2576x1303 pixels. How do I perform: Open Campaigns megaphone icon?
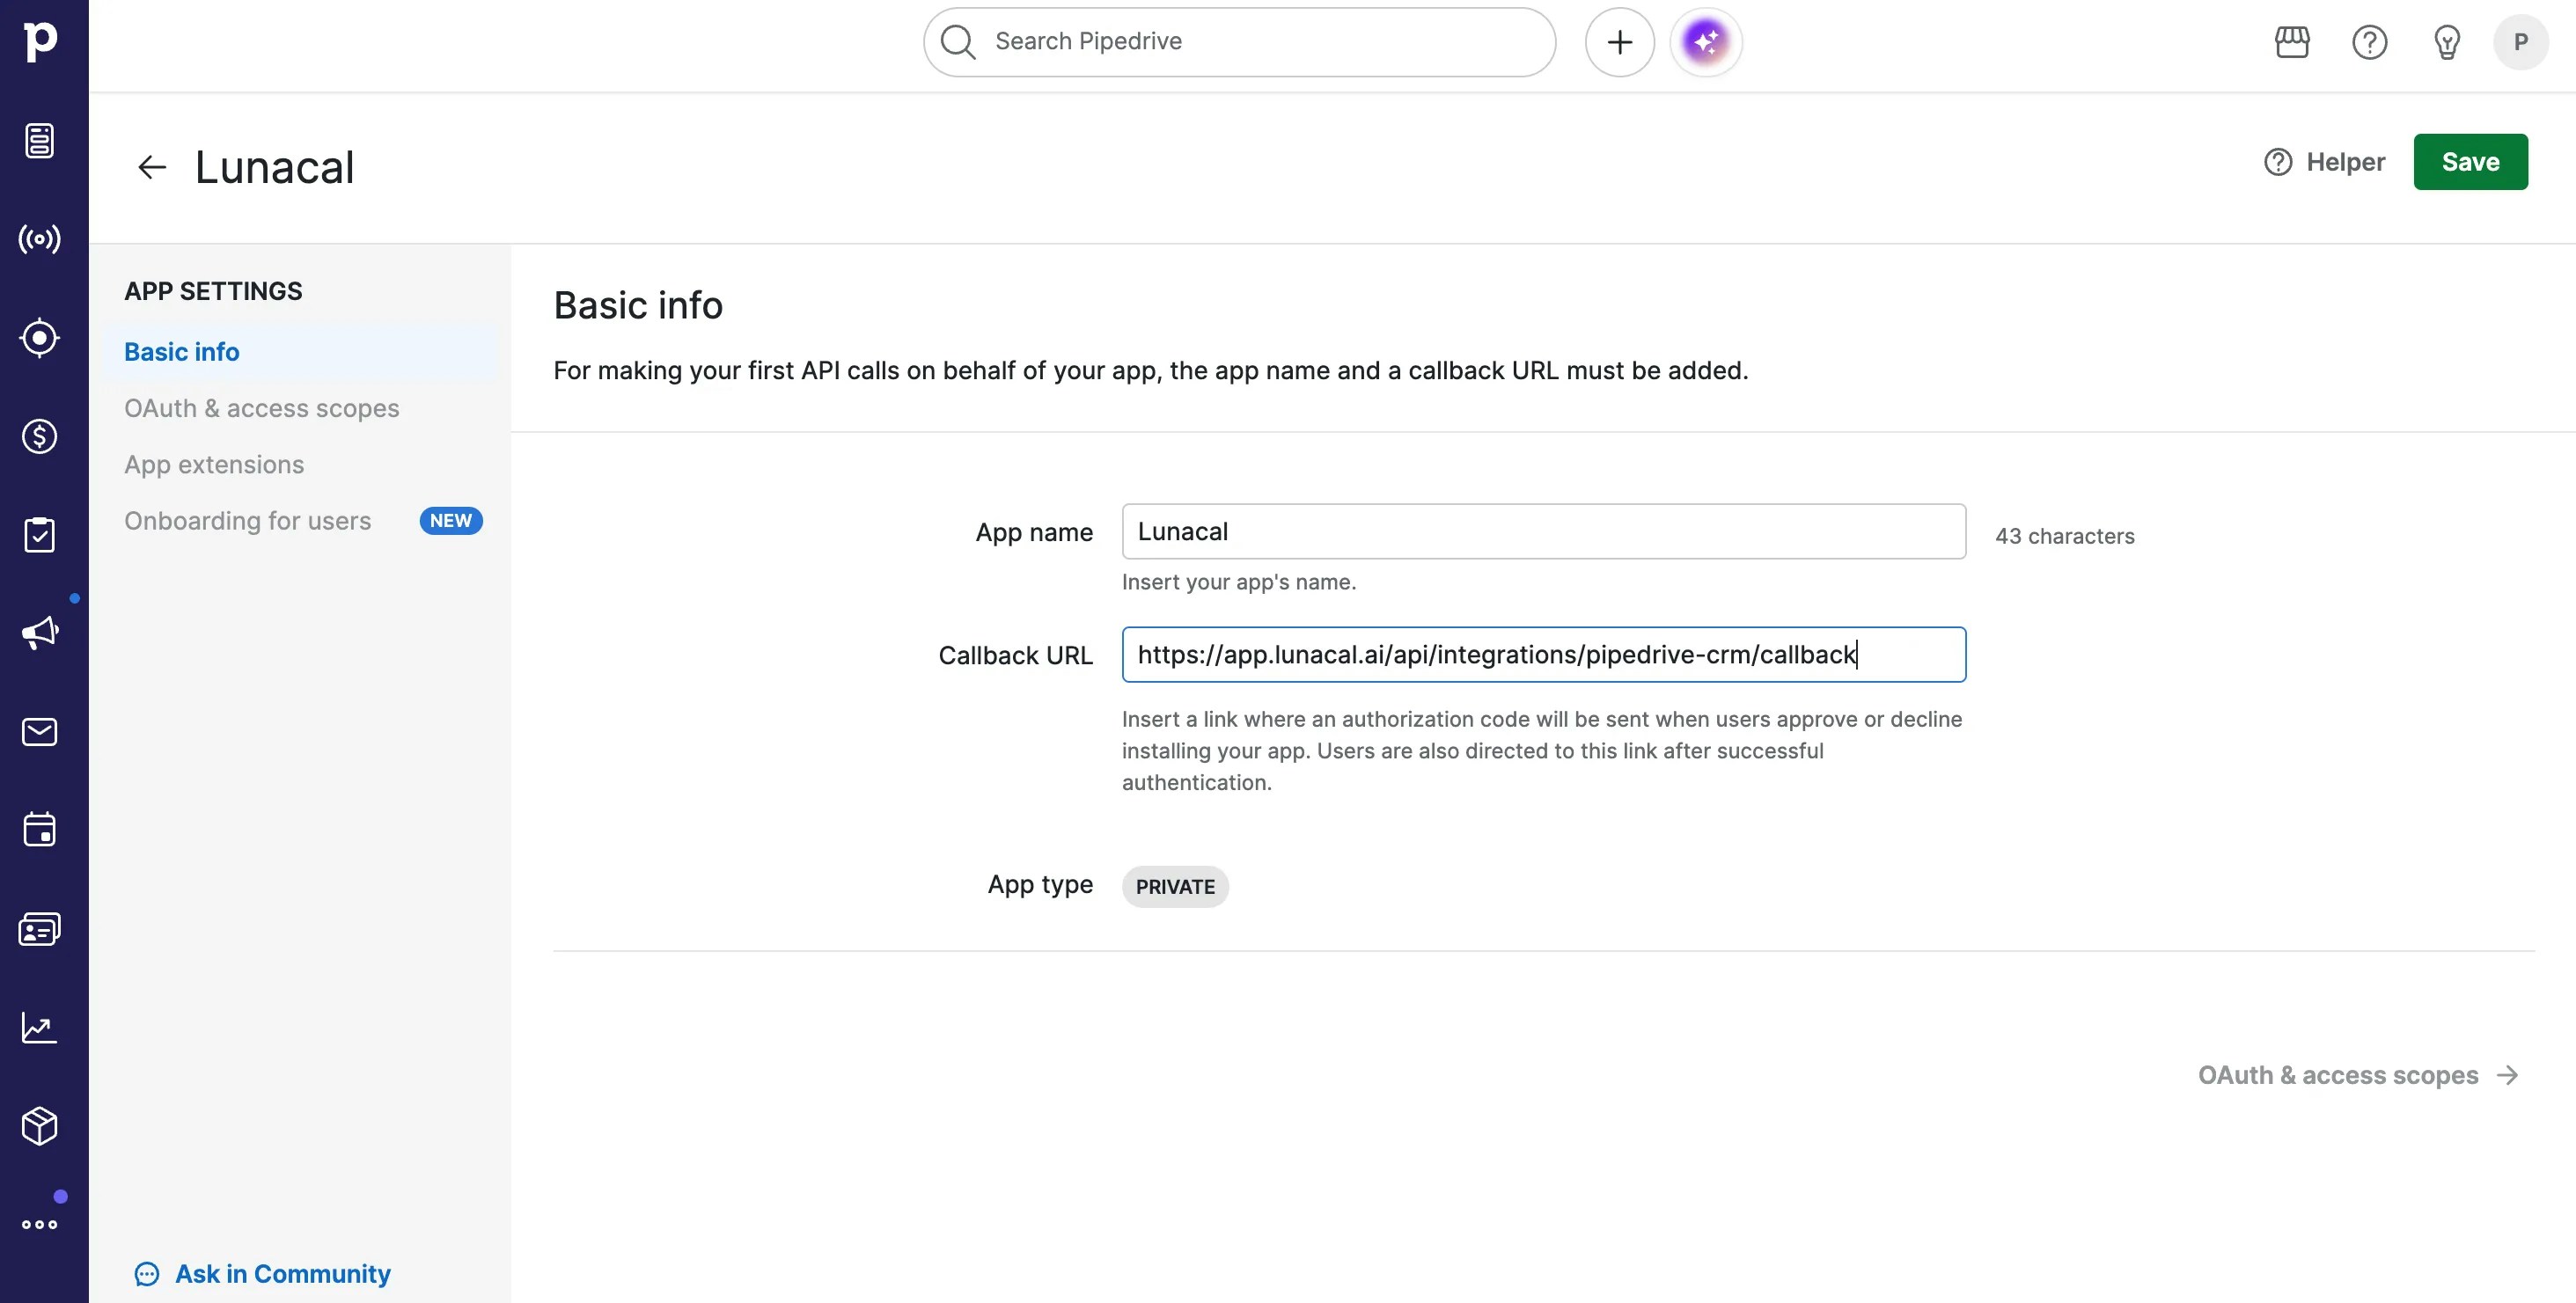point(39,633)
